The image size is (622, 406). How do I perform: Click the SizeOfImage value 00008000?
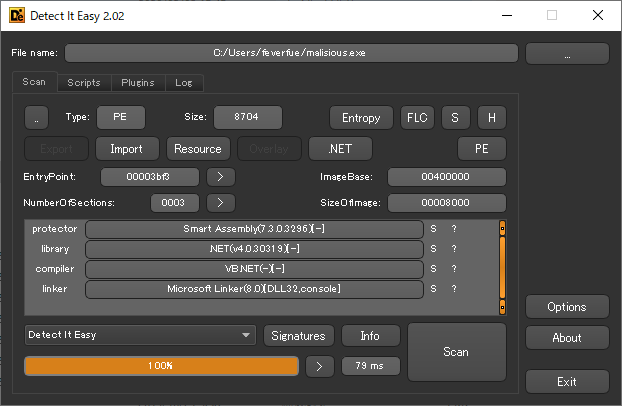click(x=447, y=203)
